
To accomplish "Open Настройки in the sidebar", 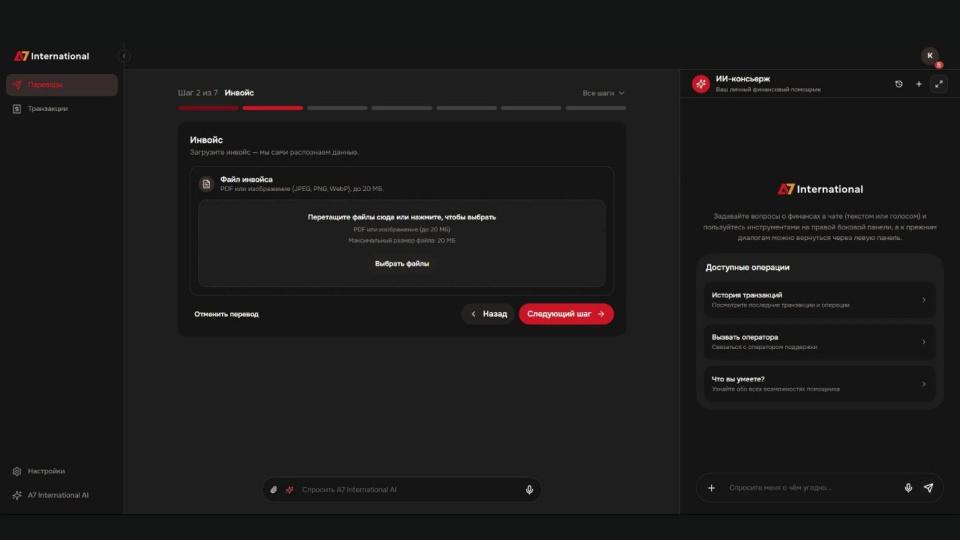I will [62, 471].
